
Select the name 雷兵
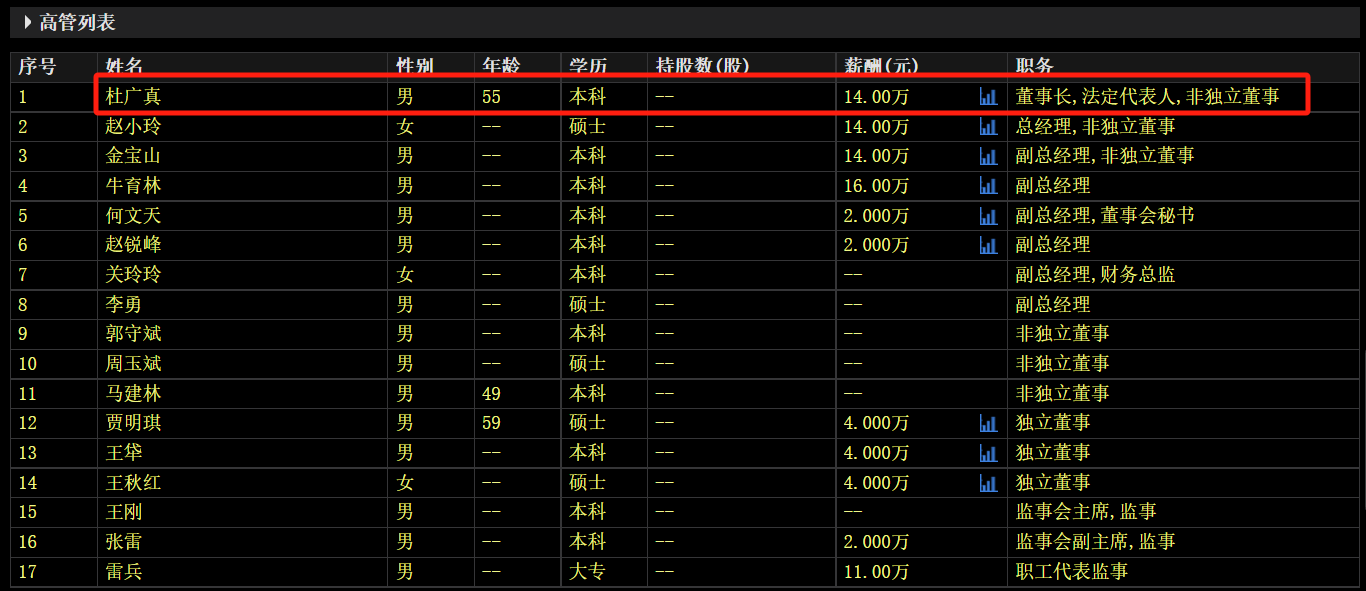coord(124,572)
